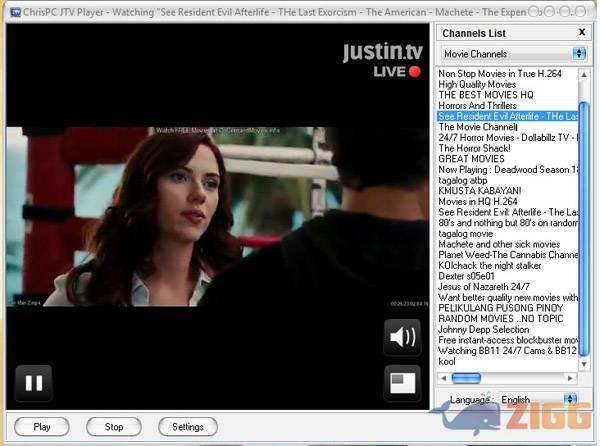Close the Channels List panel
Viewport: 600px width, 446px height.
pyautogui.click(x=582, y=32)
